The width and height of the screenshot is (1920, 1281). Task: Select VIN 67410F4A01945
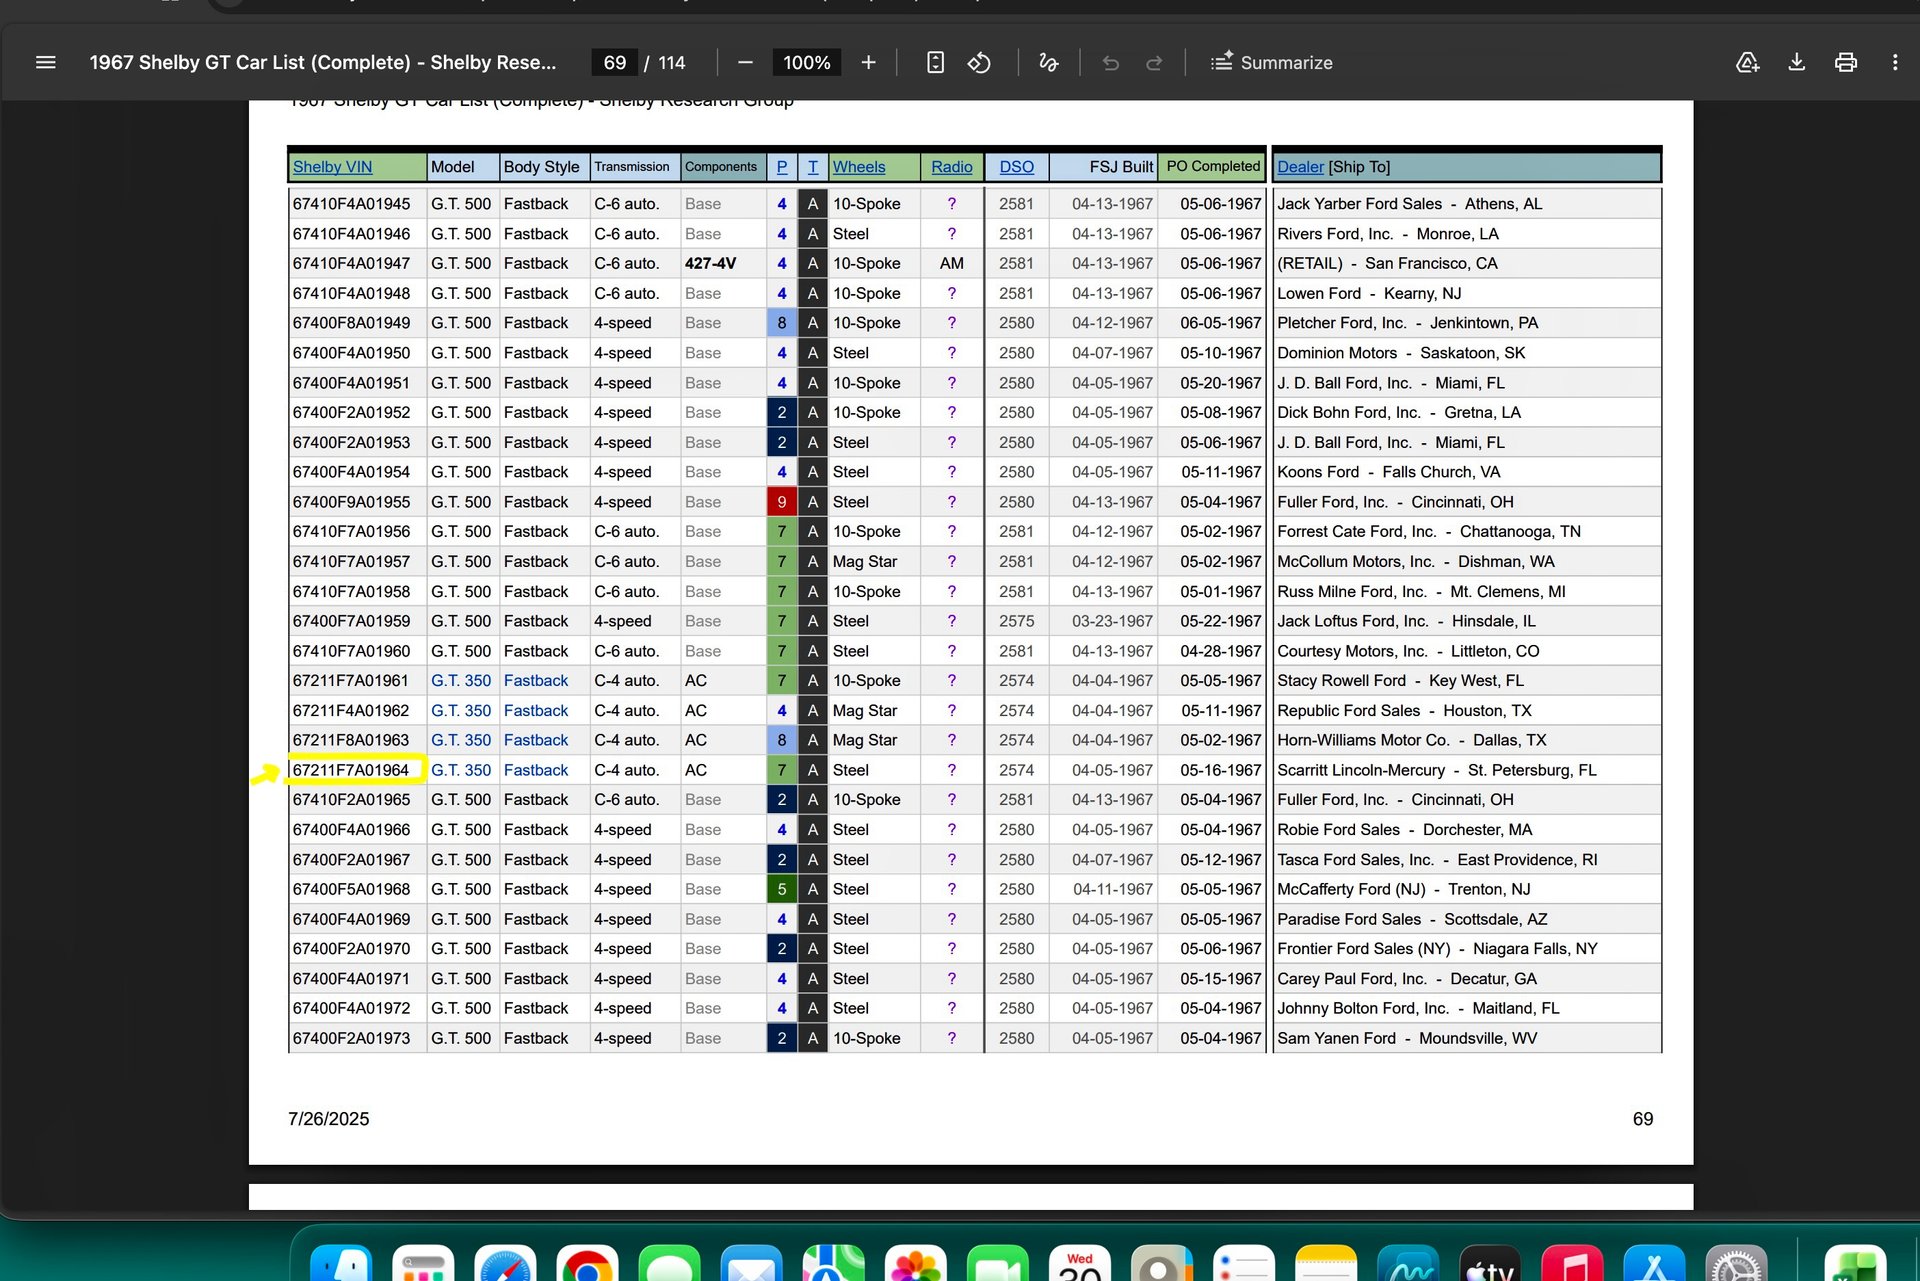pyautogui.click(x=351, y=204)
